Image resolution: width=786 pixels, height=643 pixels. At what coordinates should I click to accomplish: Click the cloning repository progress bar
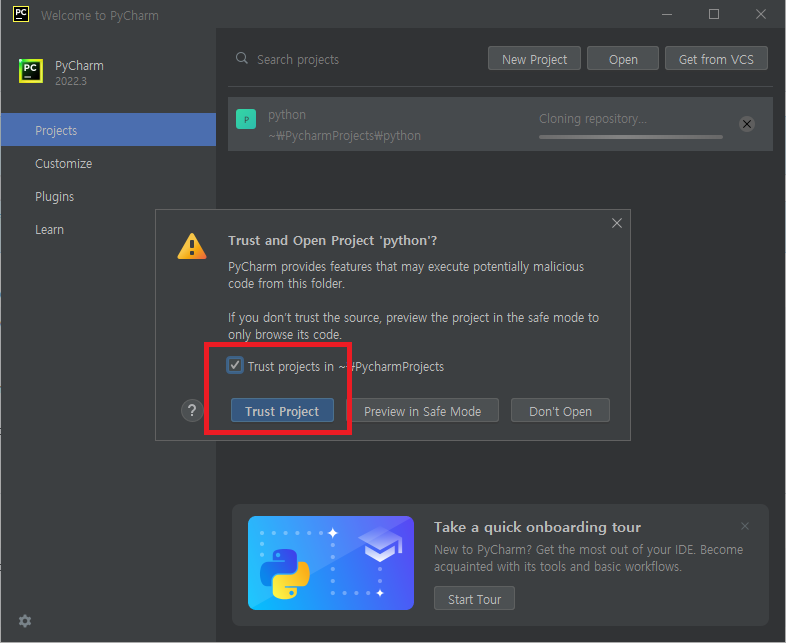(x=631, y=137)
